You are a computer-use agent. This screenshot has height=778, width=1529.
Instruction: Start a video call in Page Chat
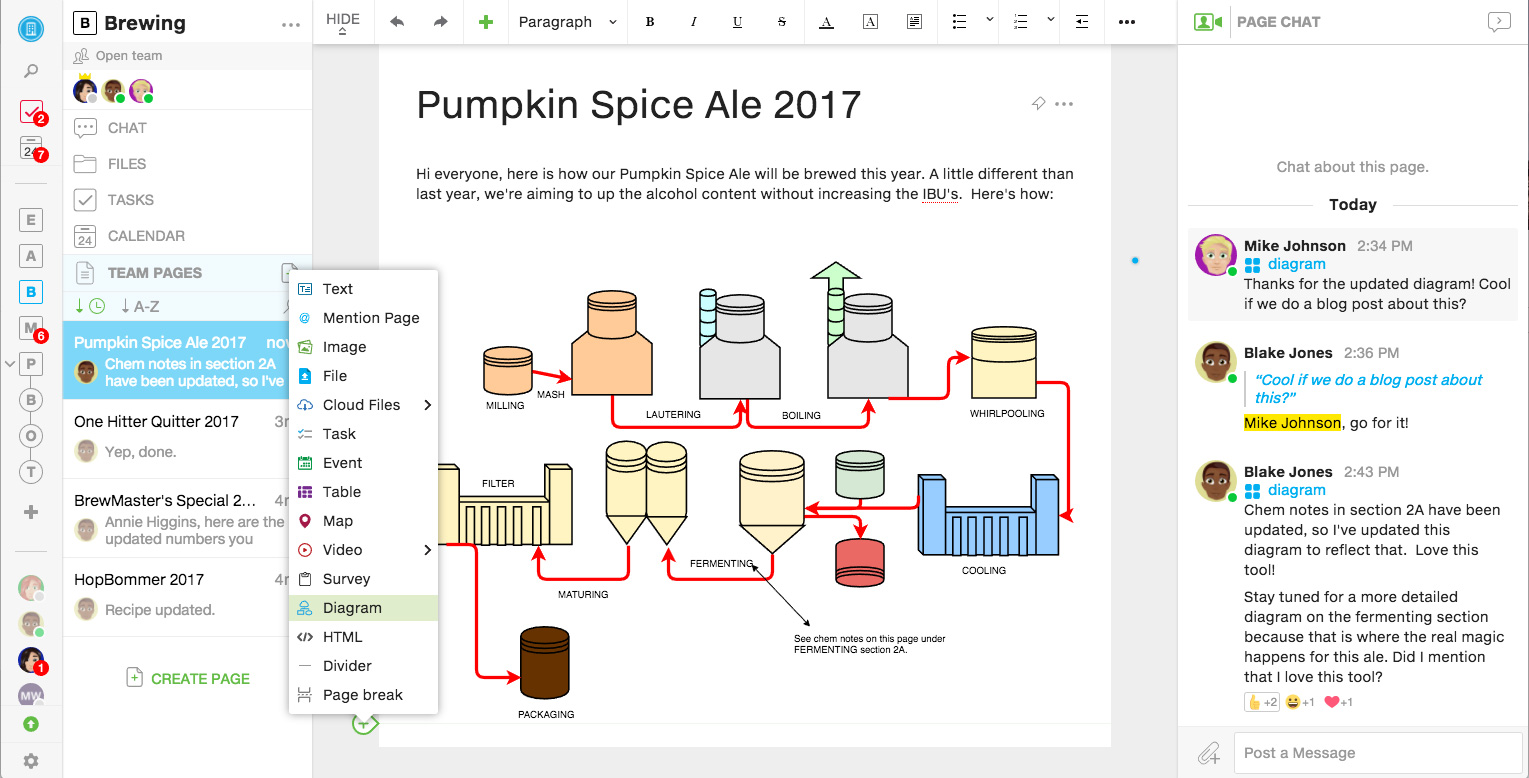[1208, 22]
